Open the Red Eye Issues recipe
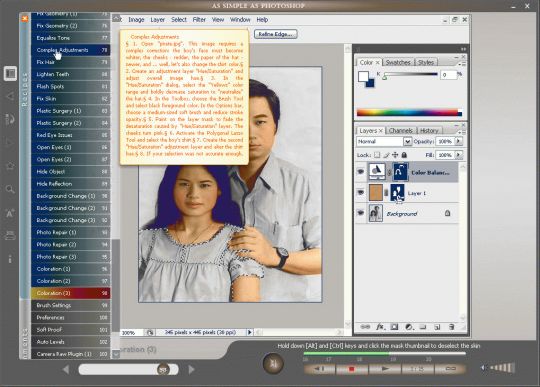The width and height of the screenshot is (540, 387). 71,135
